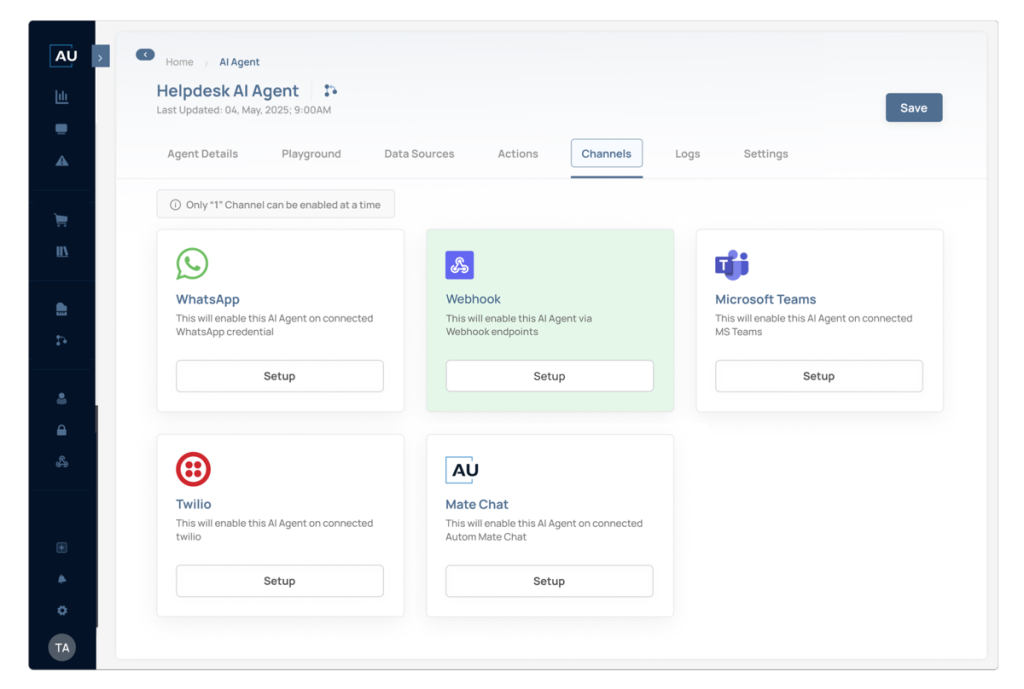
Task: Click the user profile icon in sidebar
Action: click(62, 398)
